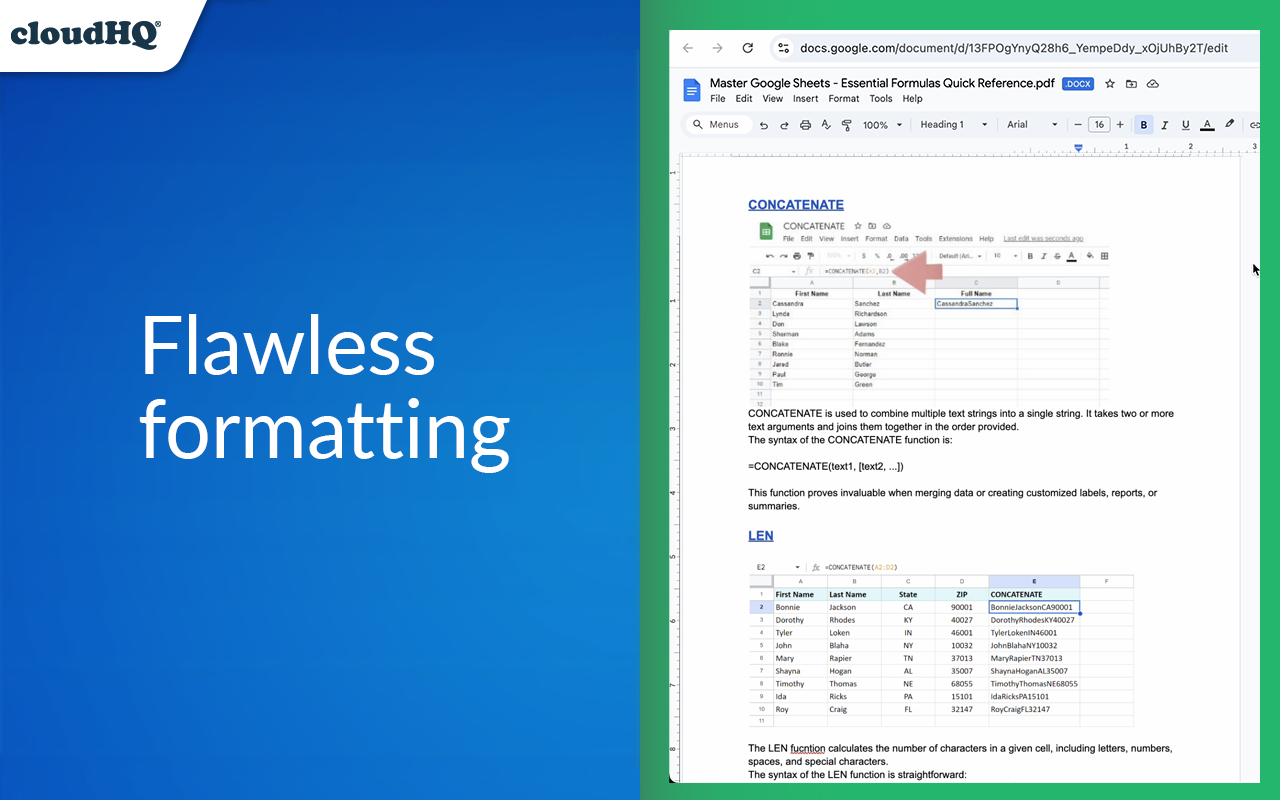Click the indent marker on horizontal ruler

(x=1078, y=147)
